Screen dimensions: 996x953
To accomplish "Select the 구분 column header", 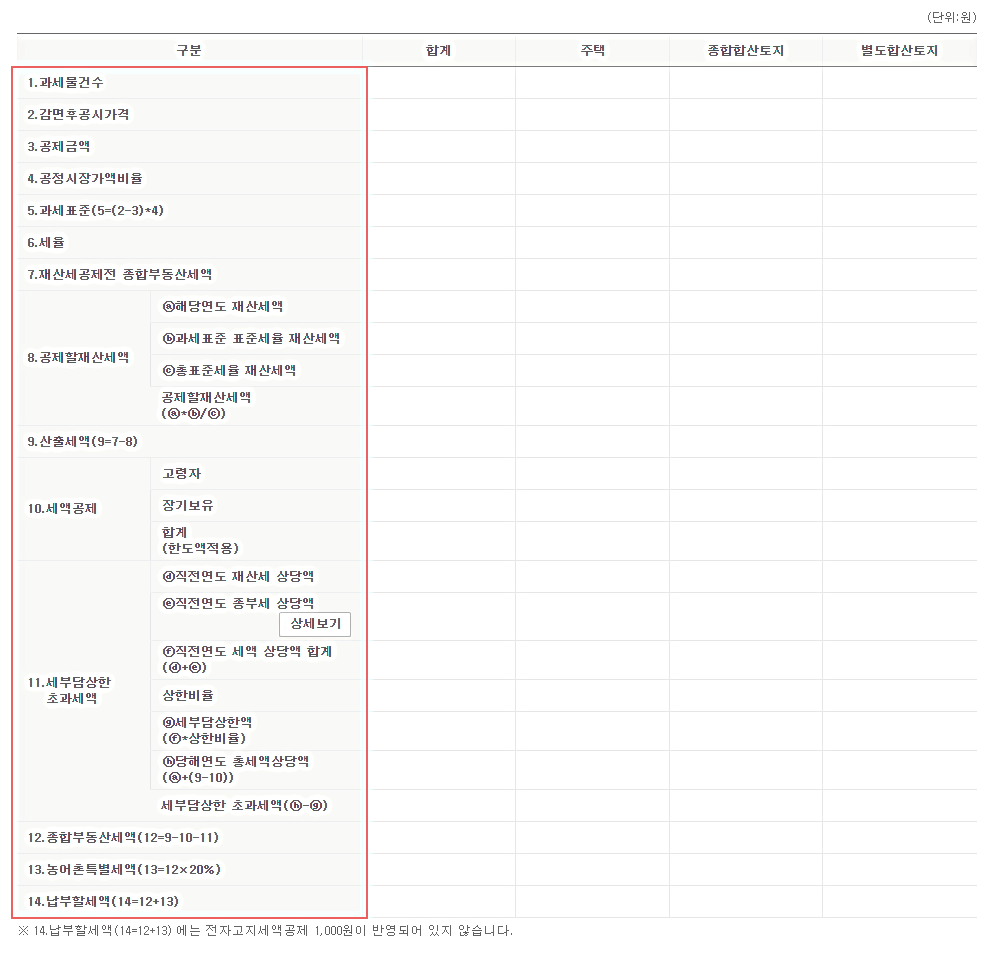I will click(189, 50).
